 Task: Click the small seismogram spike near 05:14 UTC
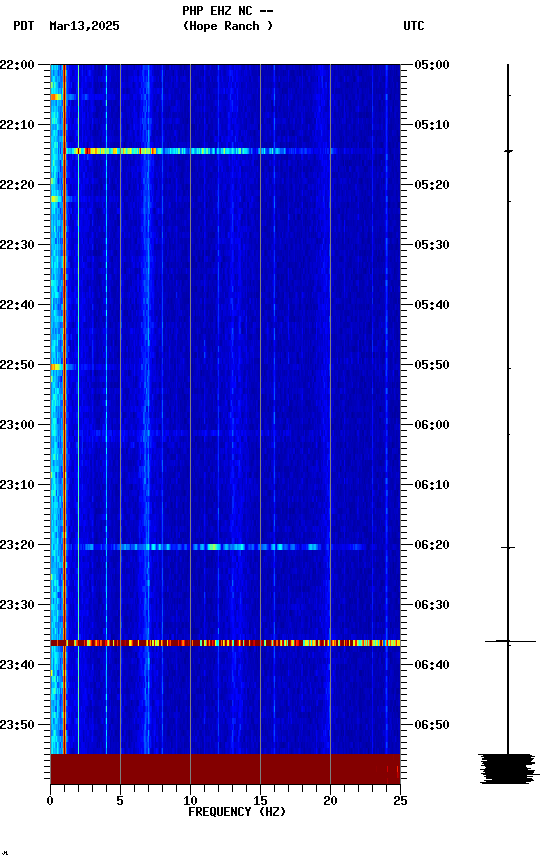508,151
